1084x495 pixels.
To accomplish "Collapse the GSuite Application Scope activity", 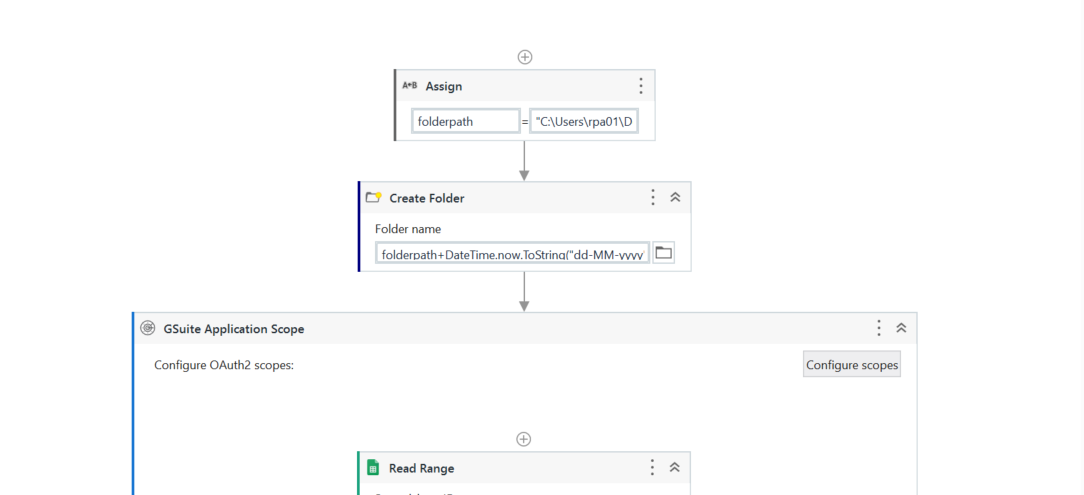I will pos(901,328).
